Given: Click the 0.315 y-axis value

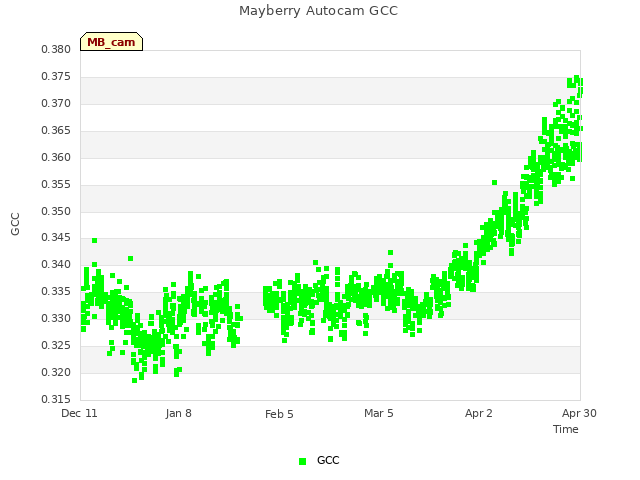Looking at the screenshot, I should (56, 399).
